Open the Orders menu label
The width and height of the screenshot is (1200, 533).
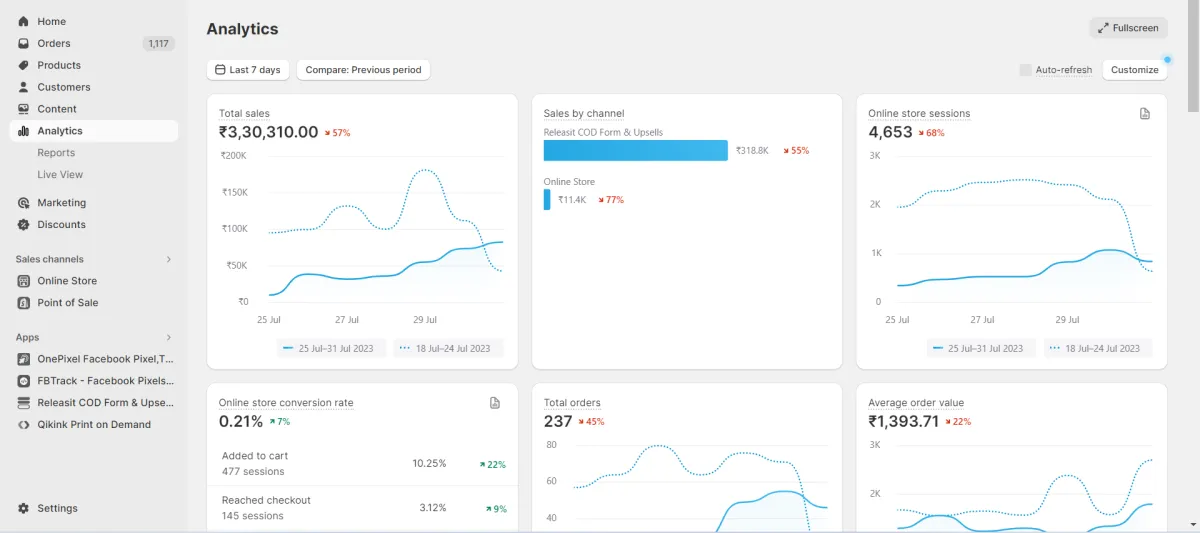click(54, 43)
